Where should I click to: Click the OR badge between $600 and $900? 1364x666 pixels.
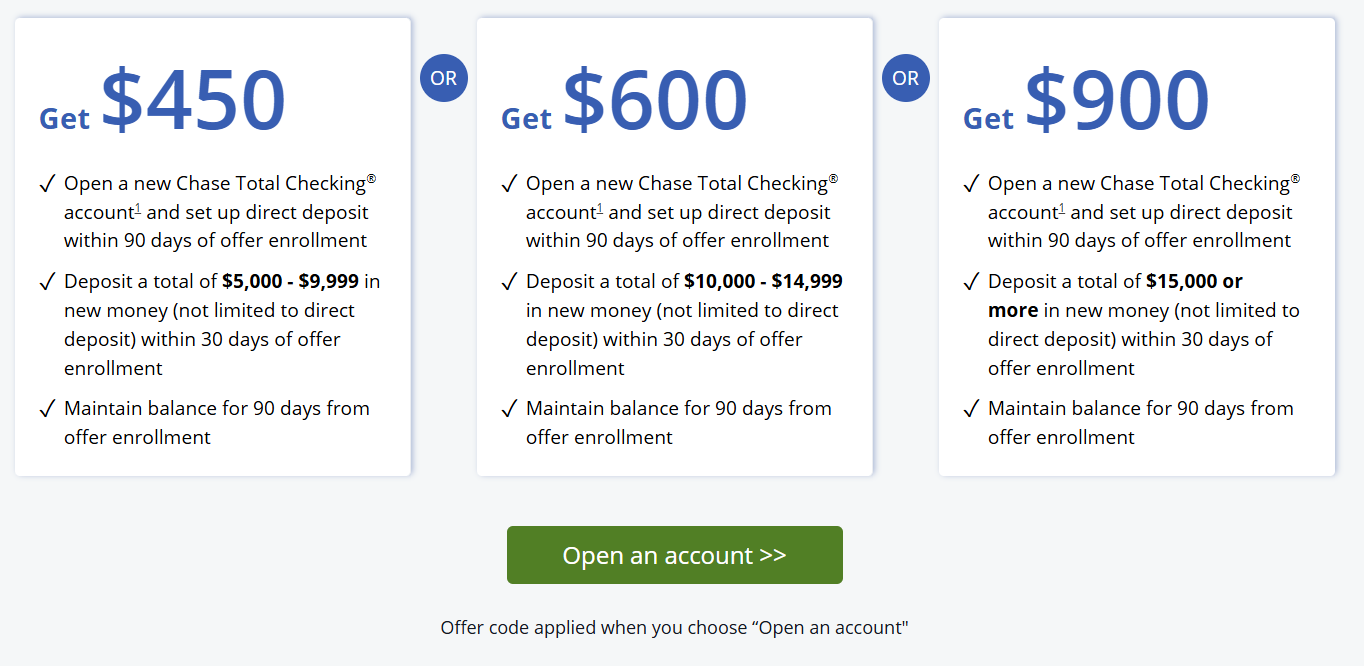[906, 78]
